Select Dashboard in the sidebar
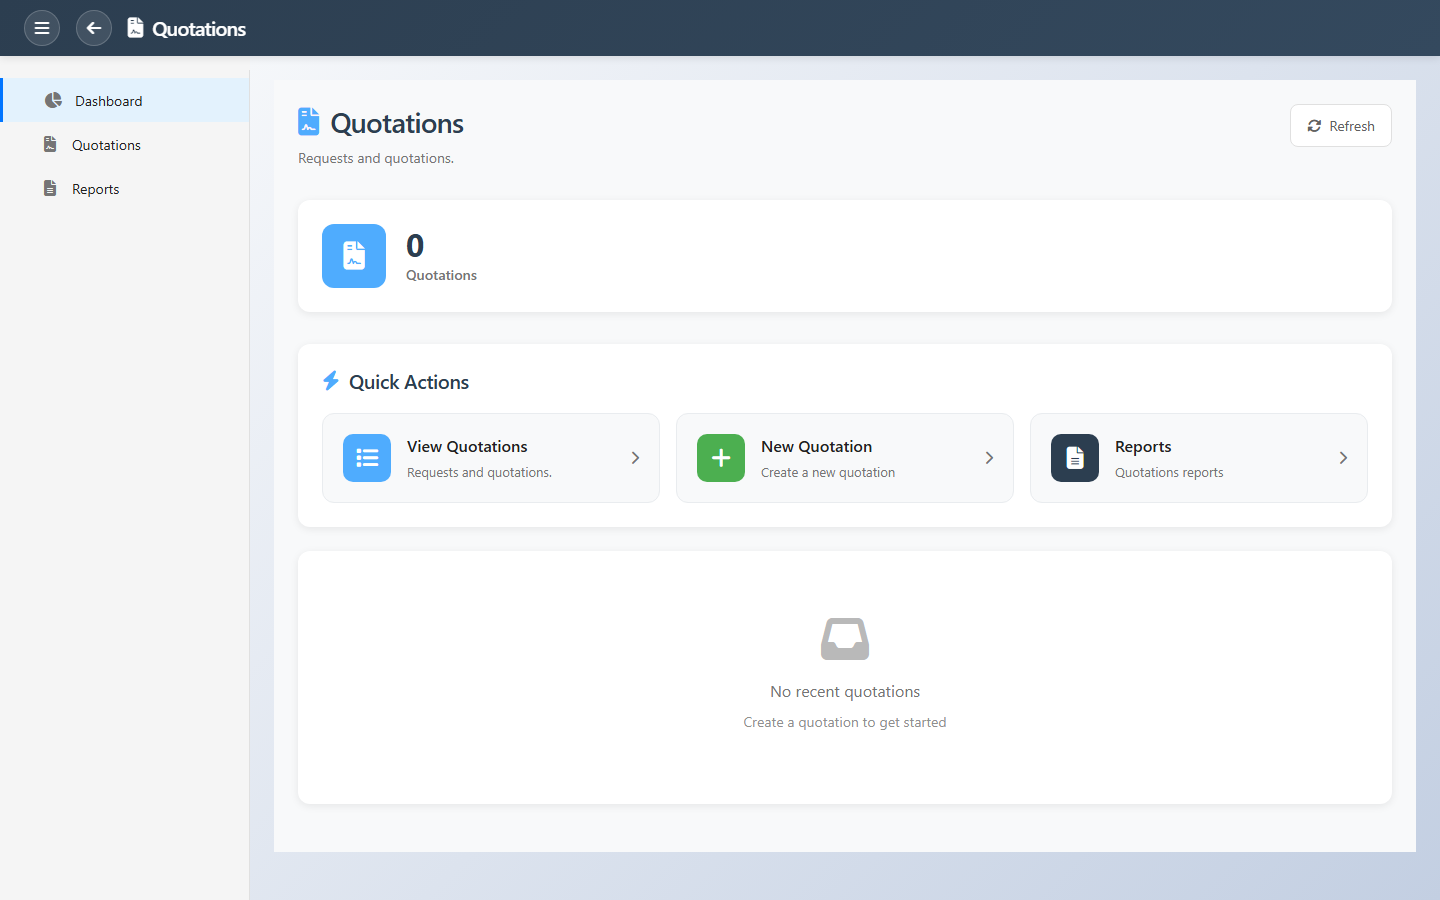This screenshot has height=900, width=1440. coord(108,101)
